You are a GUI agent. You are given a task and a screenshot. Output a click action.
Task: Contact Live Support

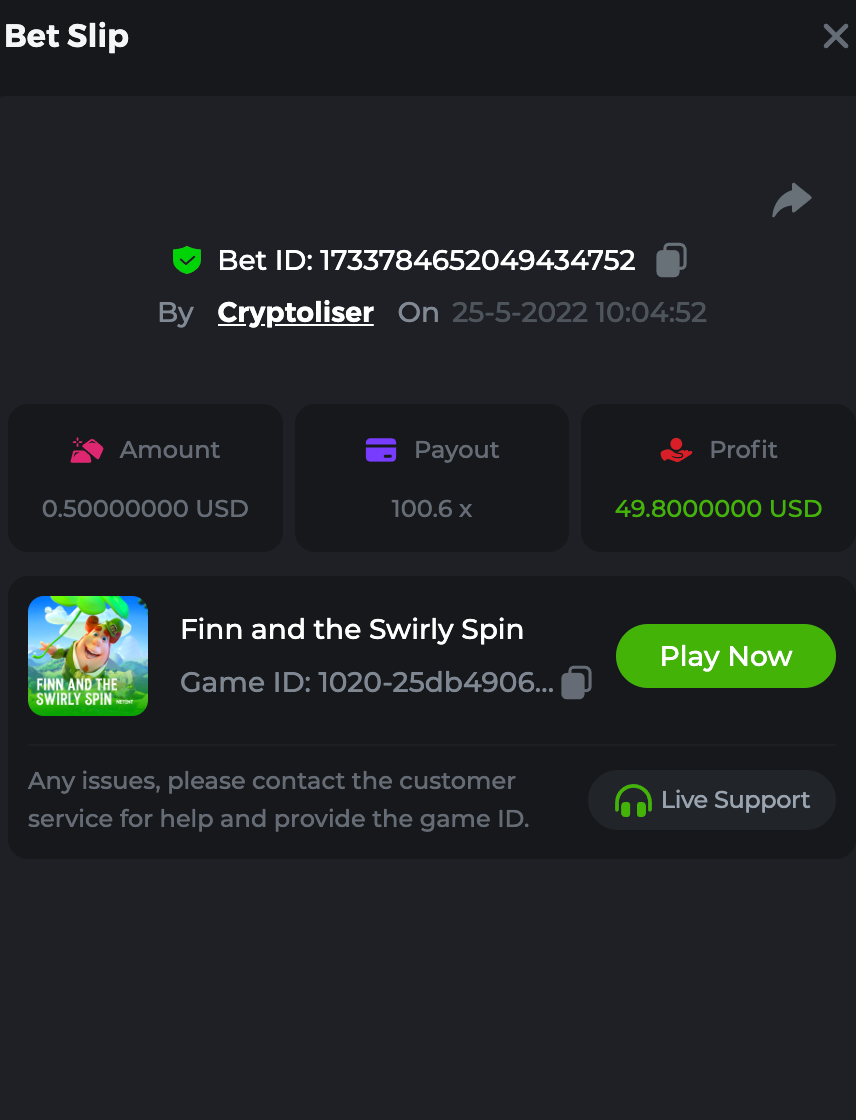711,800
